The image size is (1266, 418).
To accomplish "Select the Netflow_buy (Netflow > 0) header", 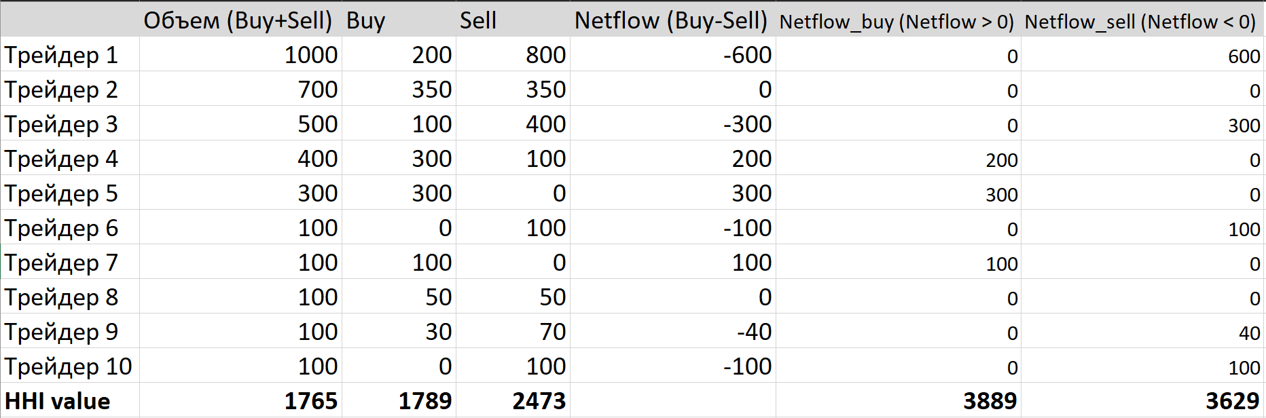I will click(897, 20).
